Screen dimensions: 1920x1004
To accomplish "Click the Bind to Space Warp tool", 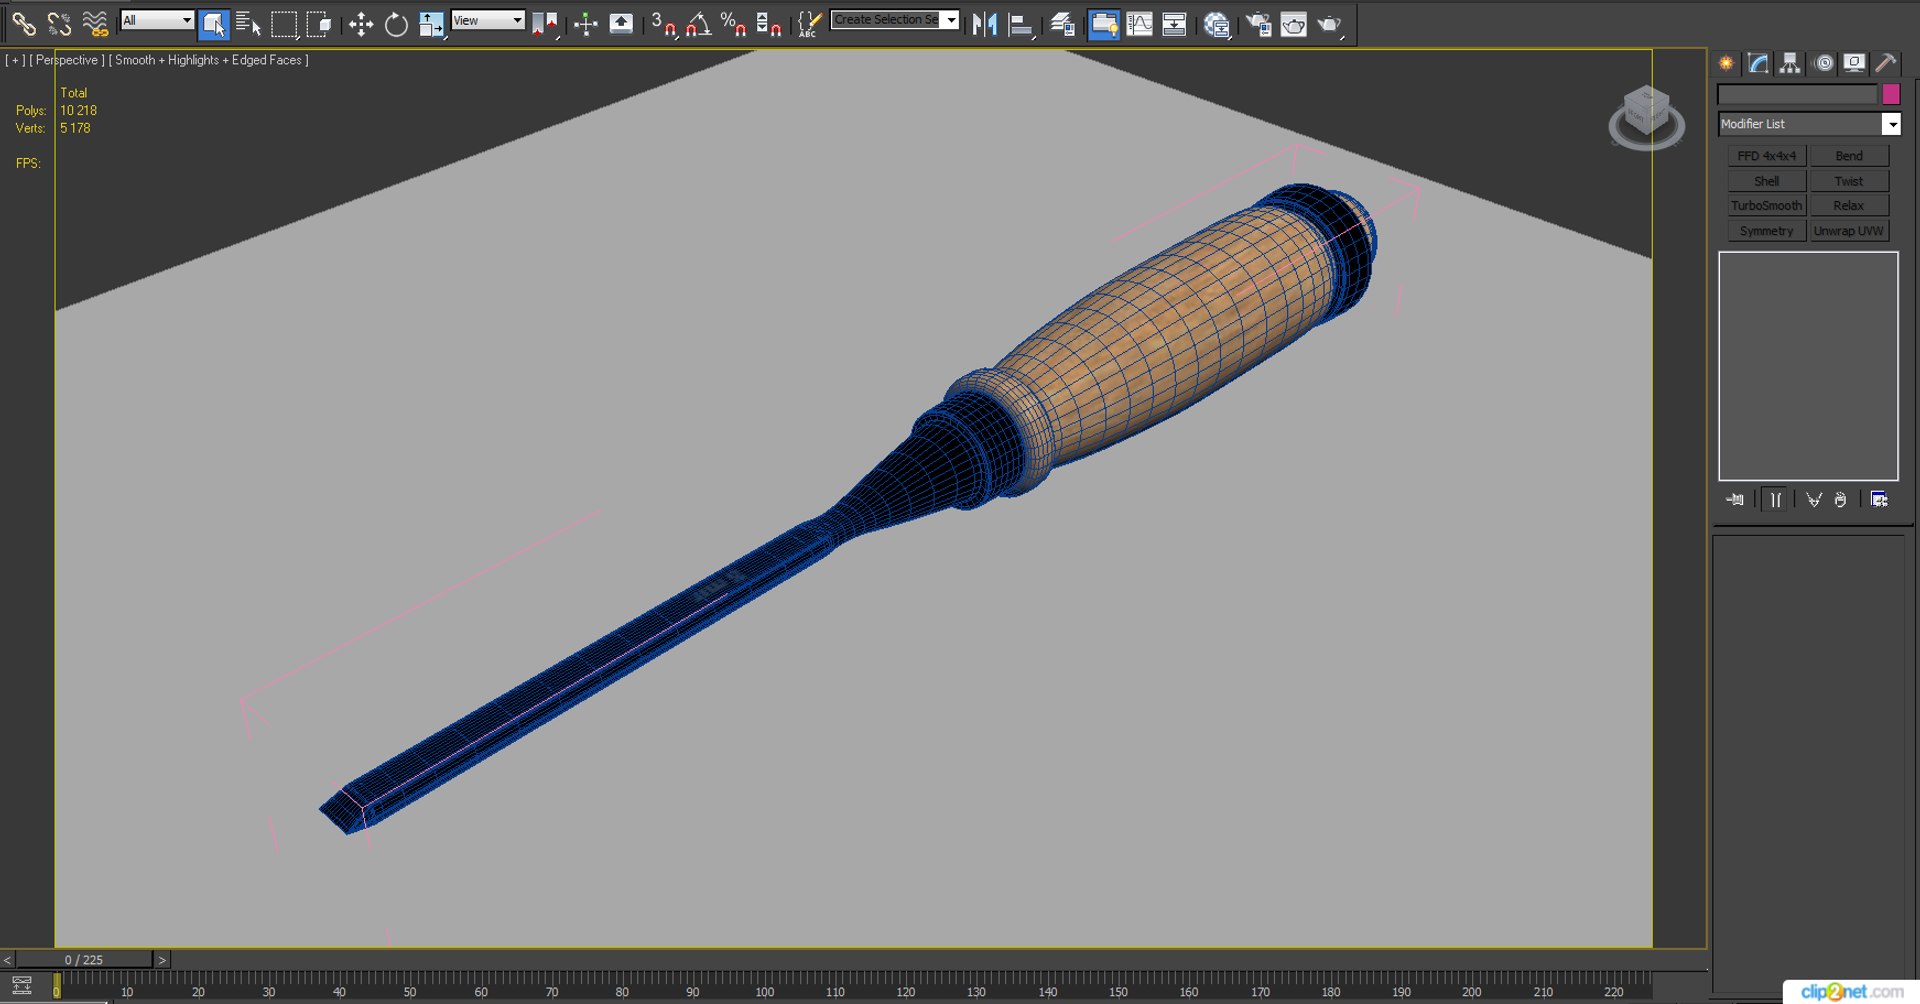I will (95, 23).
